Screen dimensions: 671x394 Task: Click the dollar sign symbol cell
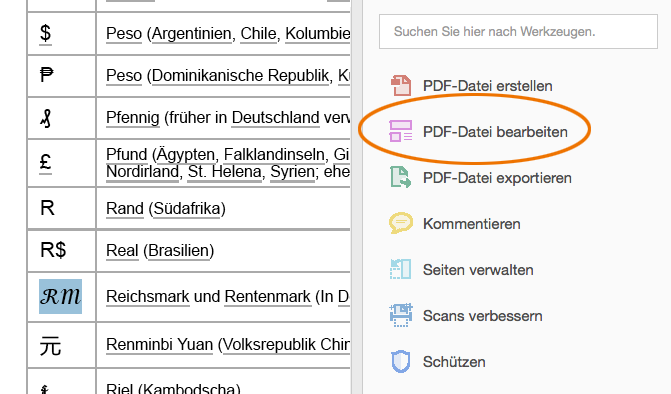[62, 33]
